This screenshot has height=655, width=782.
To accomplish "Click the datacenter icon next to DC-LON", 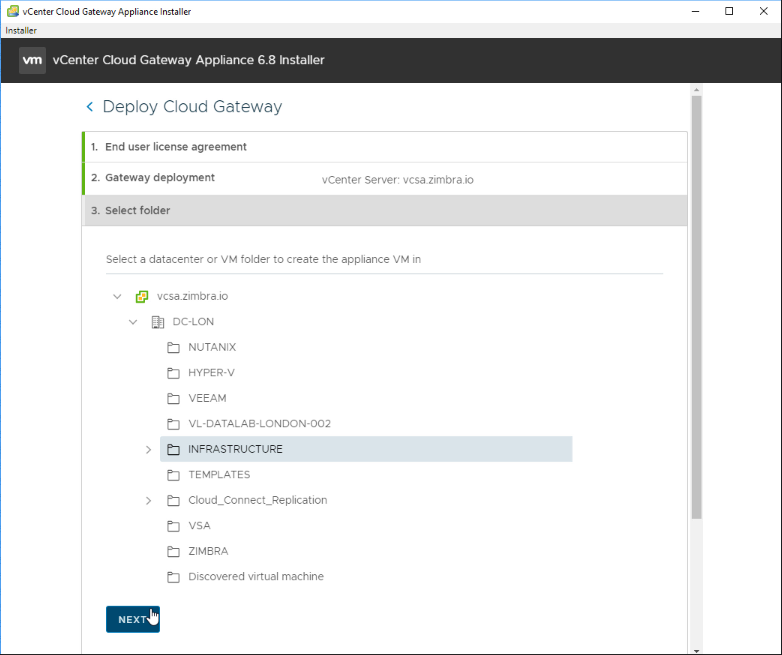I will 158,322.
